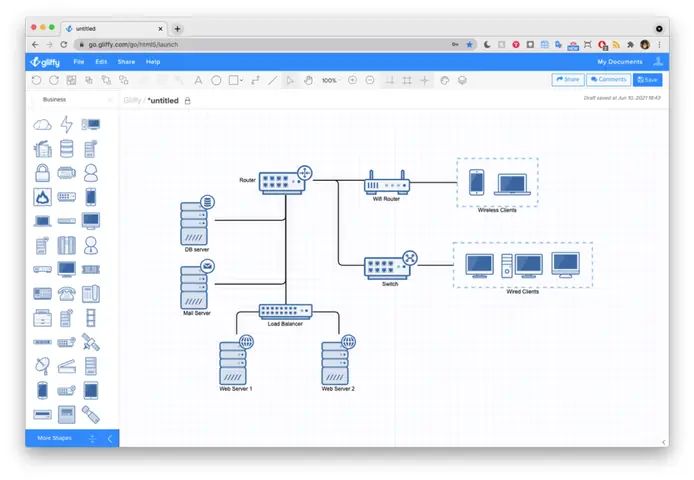Reload the page in browser
The height and width of the screenshot is (480, 694).
coord(64,44)
